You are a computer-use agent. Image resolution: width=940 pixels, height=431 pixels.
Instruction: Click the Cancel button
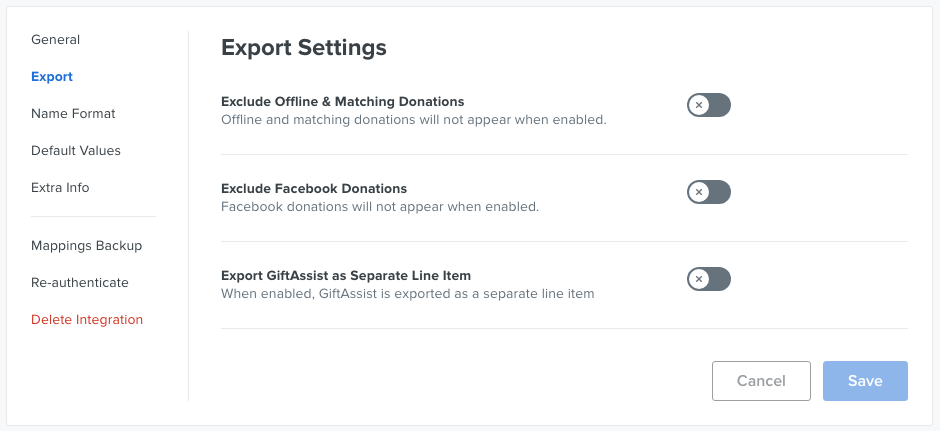[761, 381]
